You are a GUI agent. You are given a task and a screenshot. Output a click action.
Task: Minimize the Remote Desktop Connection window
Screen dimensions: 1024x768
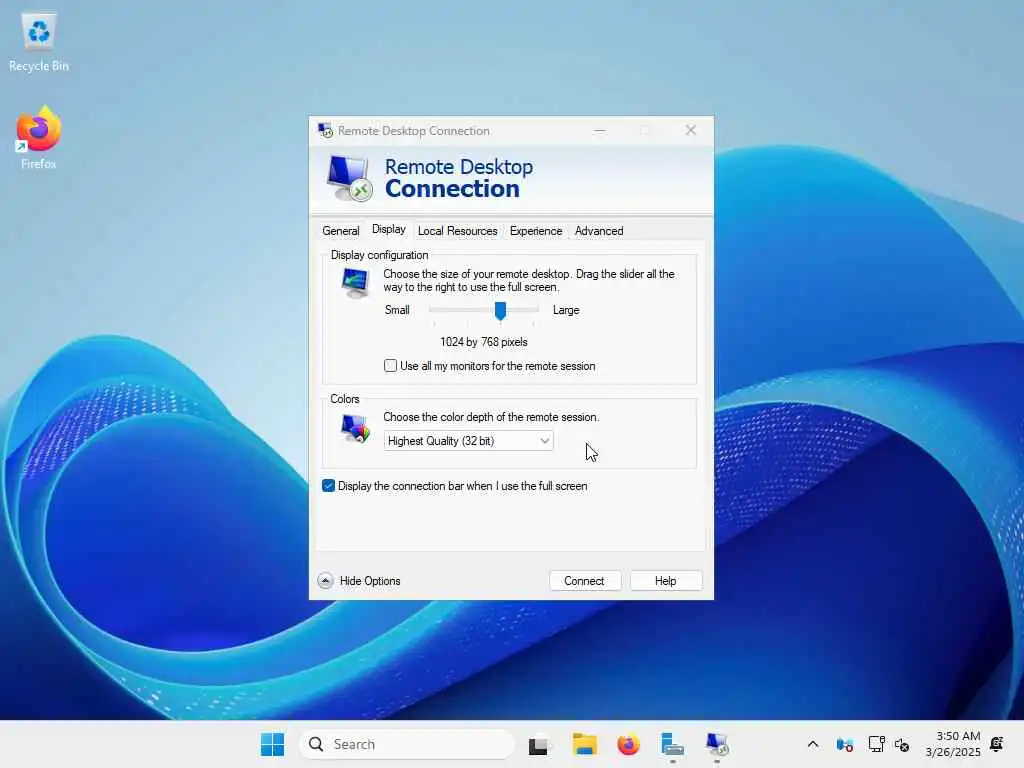tap(600, 131)
